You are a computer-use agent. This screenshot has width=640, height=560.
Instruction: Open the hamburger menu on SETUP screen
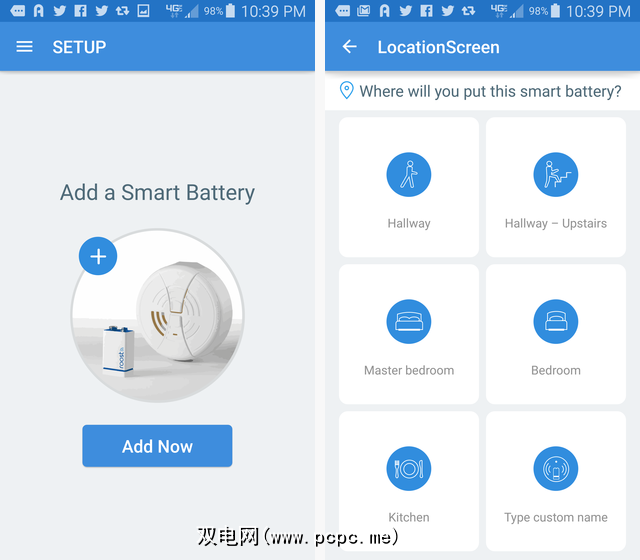[24, 47]
